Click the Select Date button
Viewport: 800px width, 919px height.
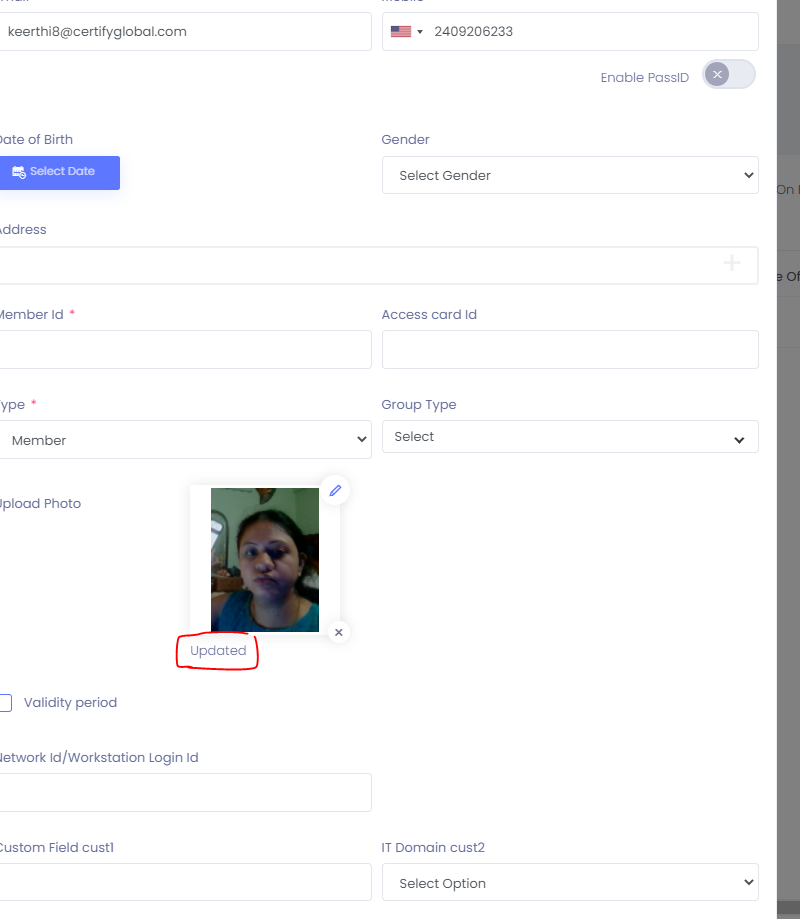(59, 172)
